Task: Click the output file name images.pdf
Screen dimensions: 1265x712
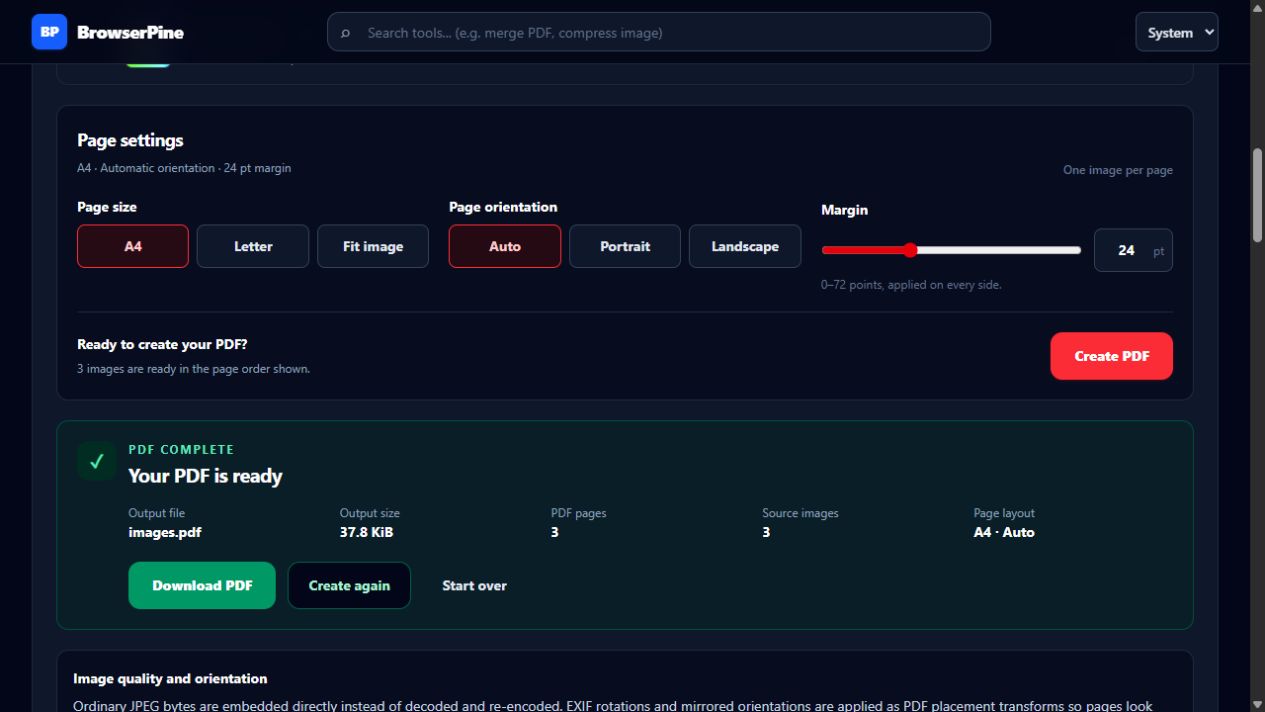Action: (x=165, y=532)
